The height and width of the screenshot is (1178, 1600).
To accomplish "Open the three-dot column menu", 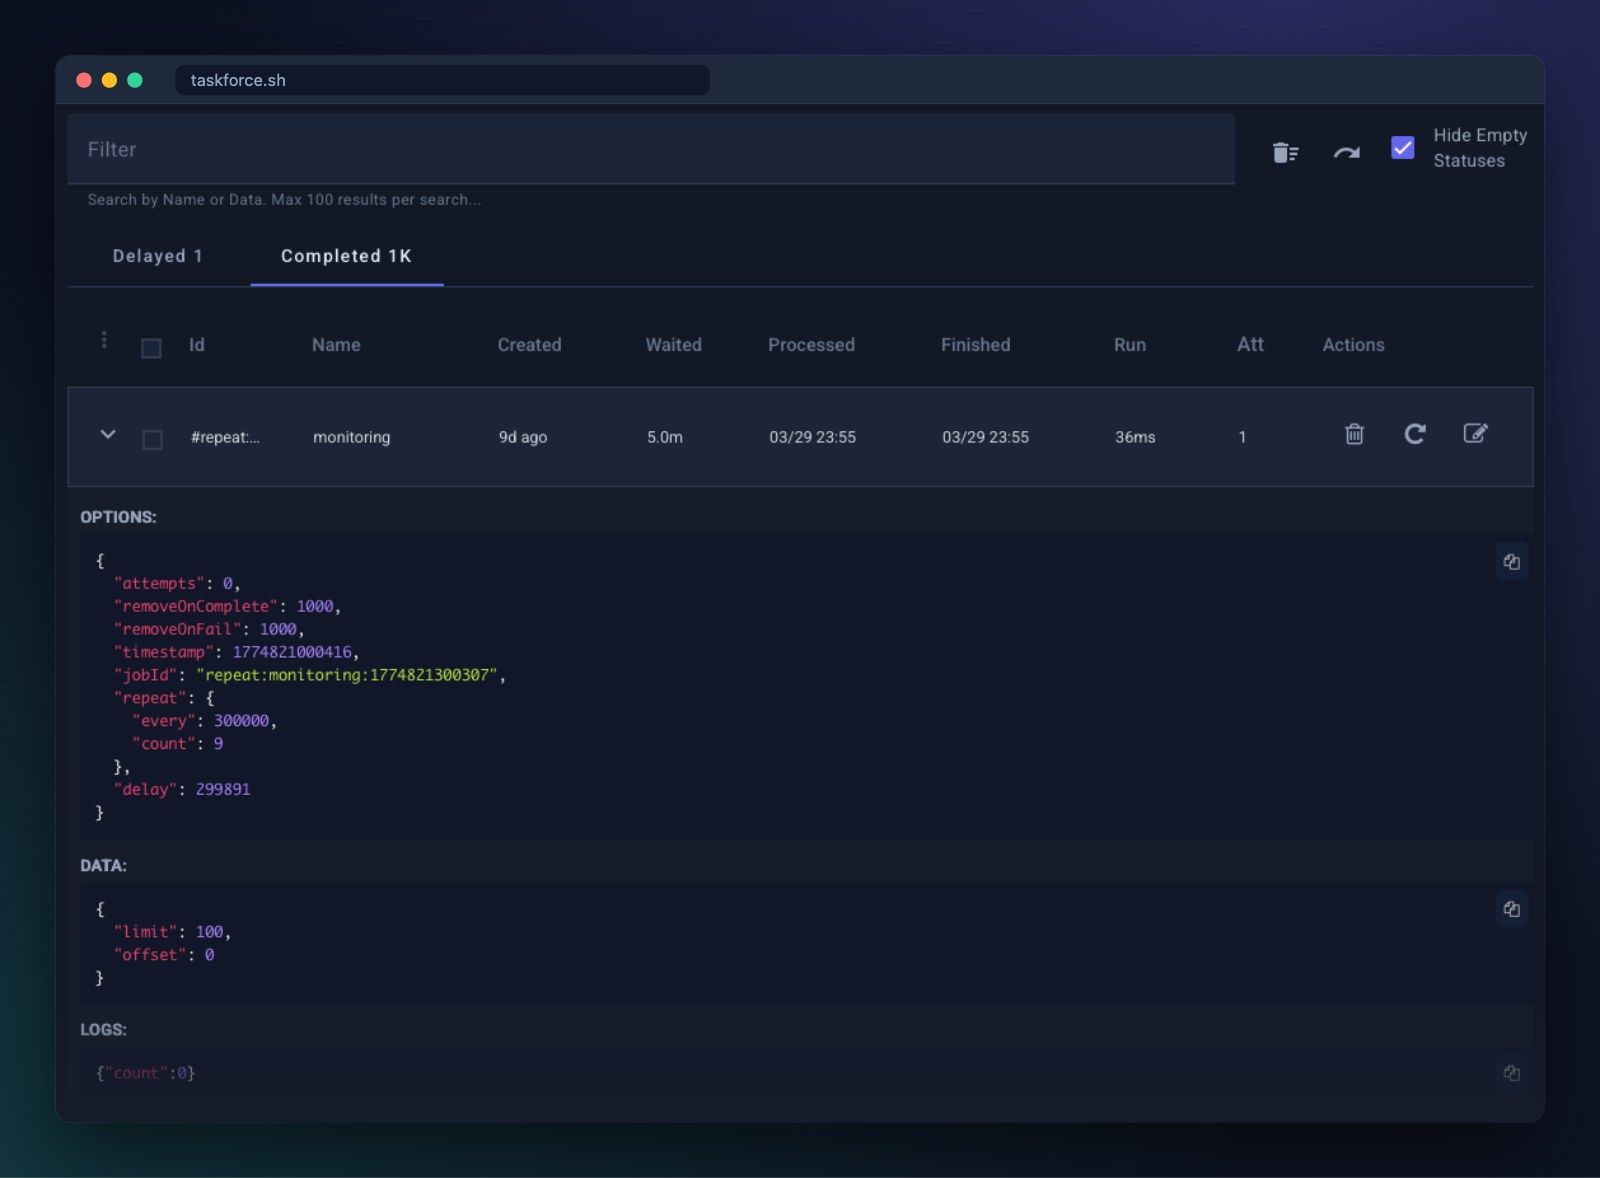I will (104, 340).
